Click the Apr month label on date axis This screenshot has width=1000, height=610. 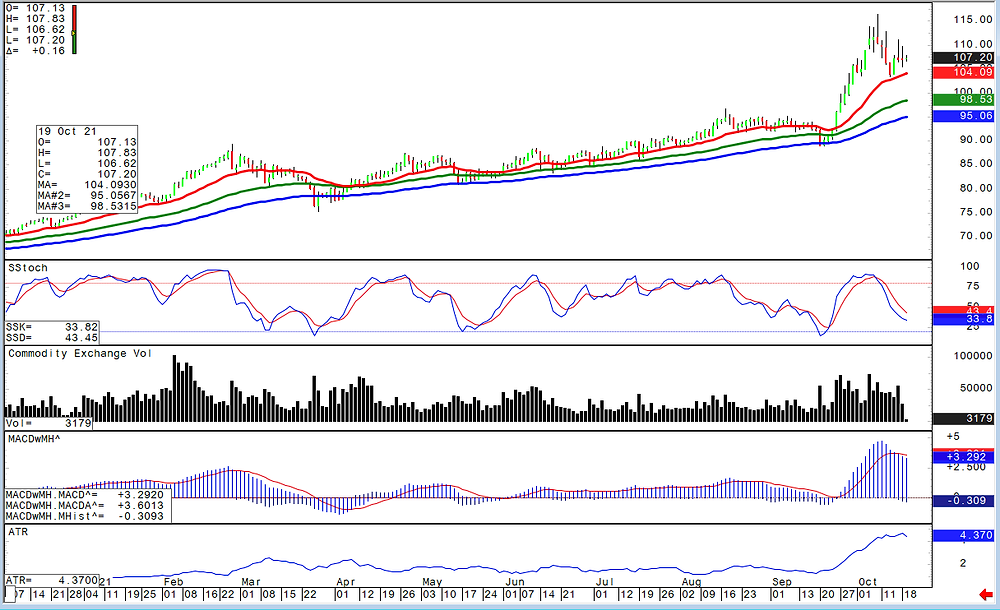[x=345, y=582]
